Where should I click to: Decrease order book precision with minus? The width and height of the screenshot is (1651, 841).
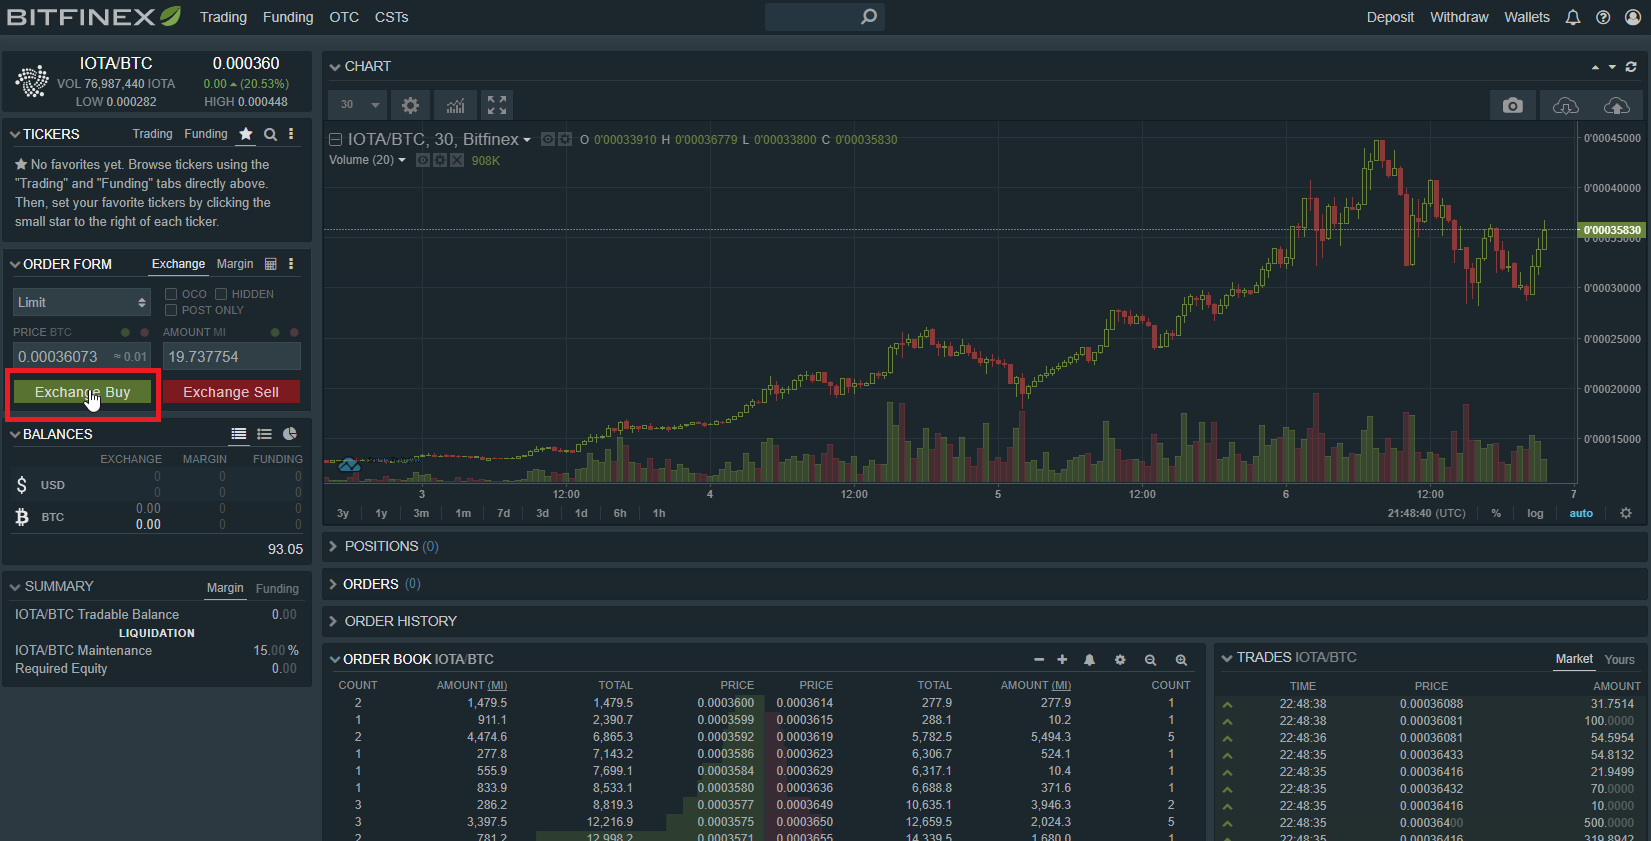click(1039, 660)
